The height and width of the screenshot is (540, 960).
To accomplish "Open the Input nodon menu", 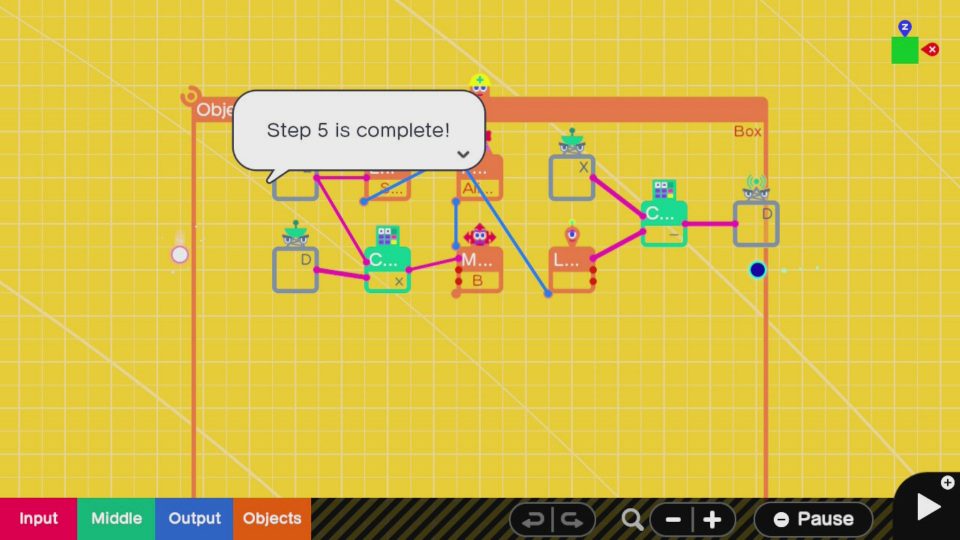I will pyautogui.click(x=39, y=519).
